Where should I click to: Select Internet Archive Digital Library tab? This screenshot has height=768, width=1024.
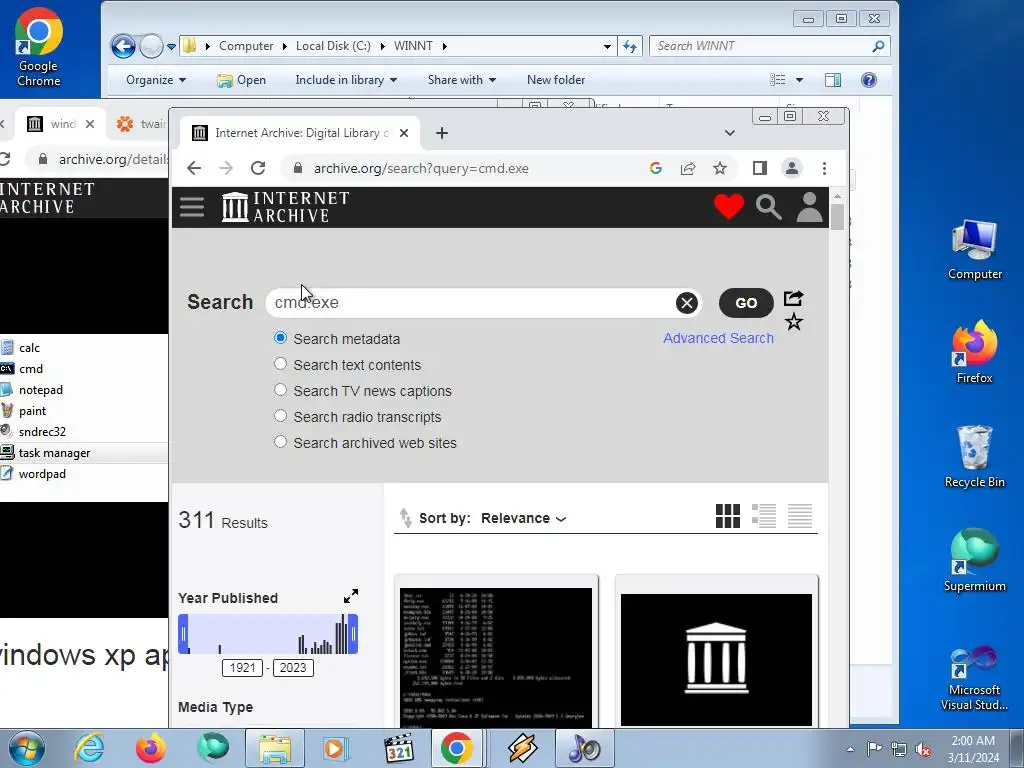299,133
